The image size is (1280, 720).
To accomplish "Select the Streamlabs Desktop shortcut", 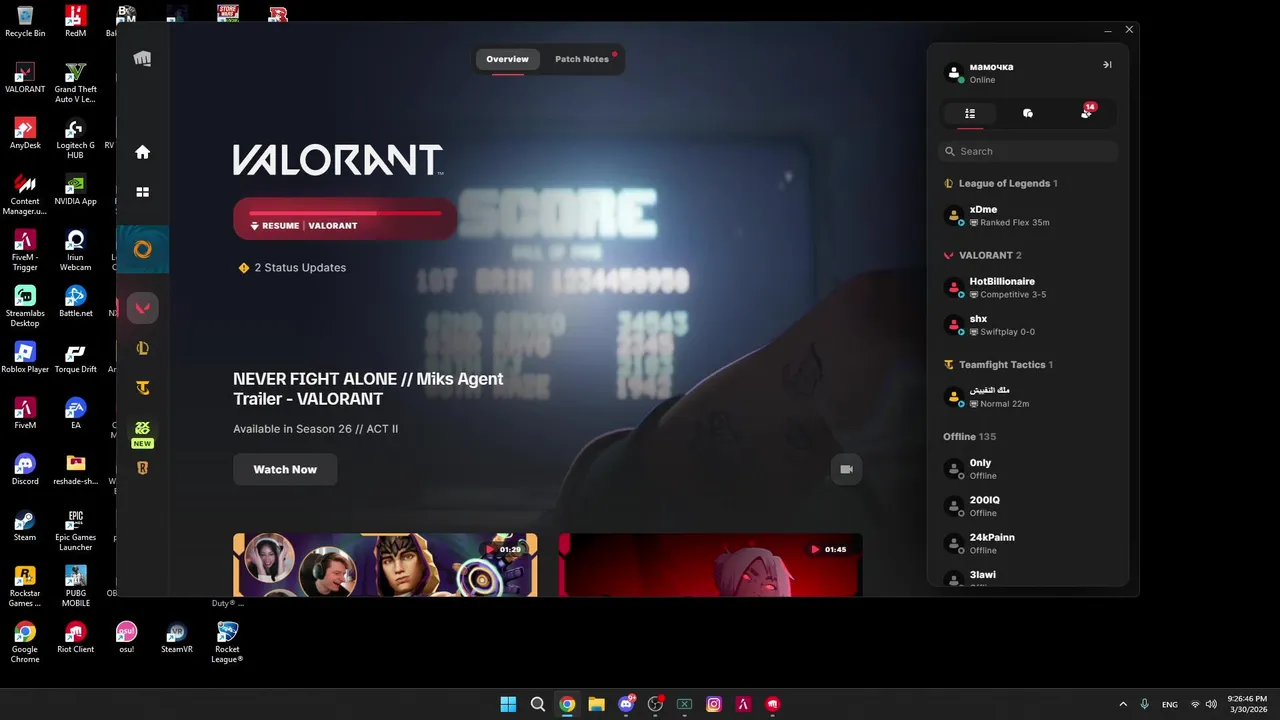I will coord(25,306).
